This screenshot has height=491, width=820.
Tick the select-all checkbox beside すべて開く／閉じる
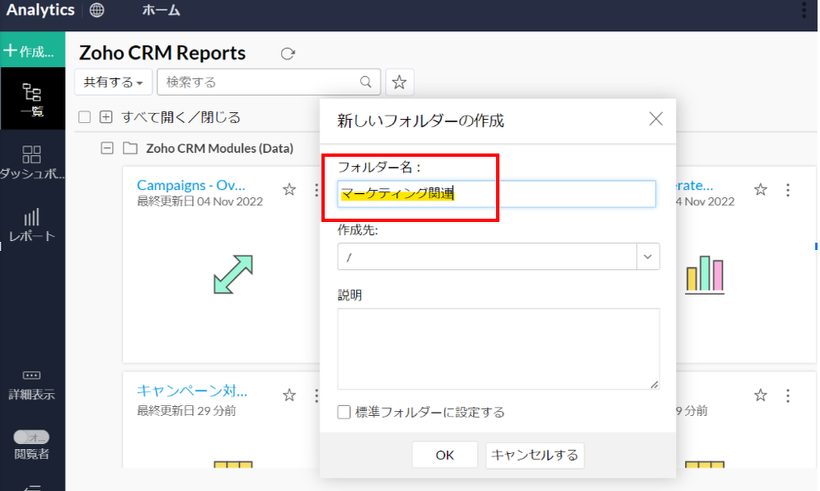[85, 117]
